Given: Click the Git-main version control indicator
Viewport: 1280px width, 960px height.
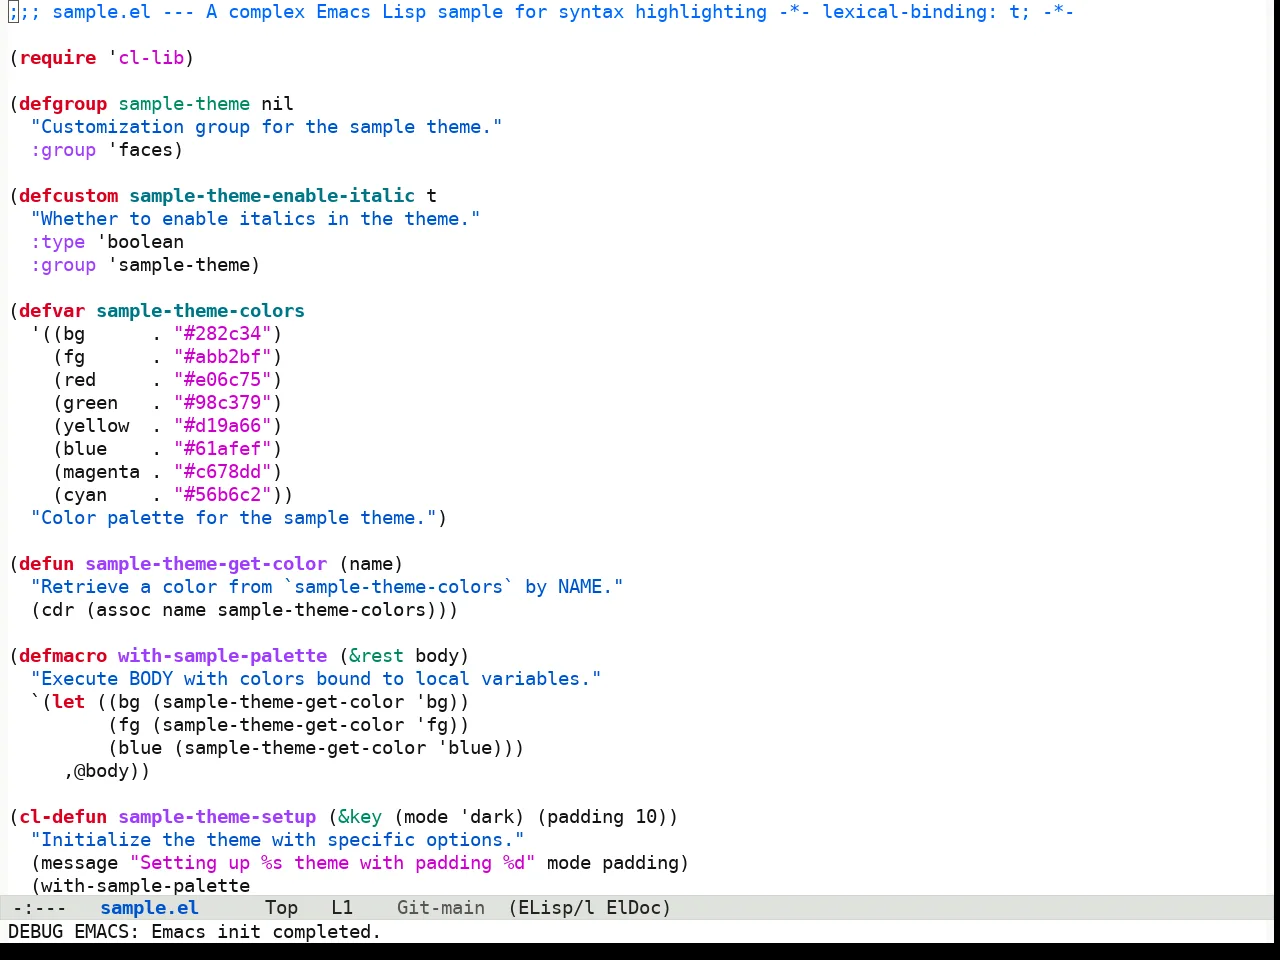Looking at the screenshot, I should (x=441, y=907).
